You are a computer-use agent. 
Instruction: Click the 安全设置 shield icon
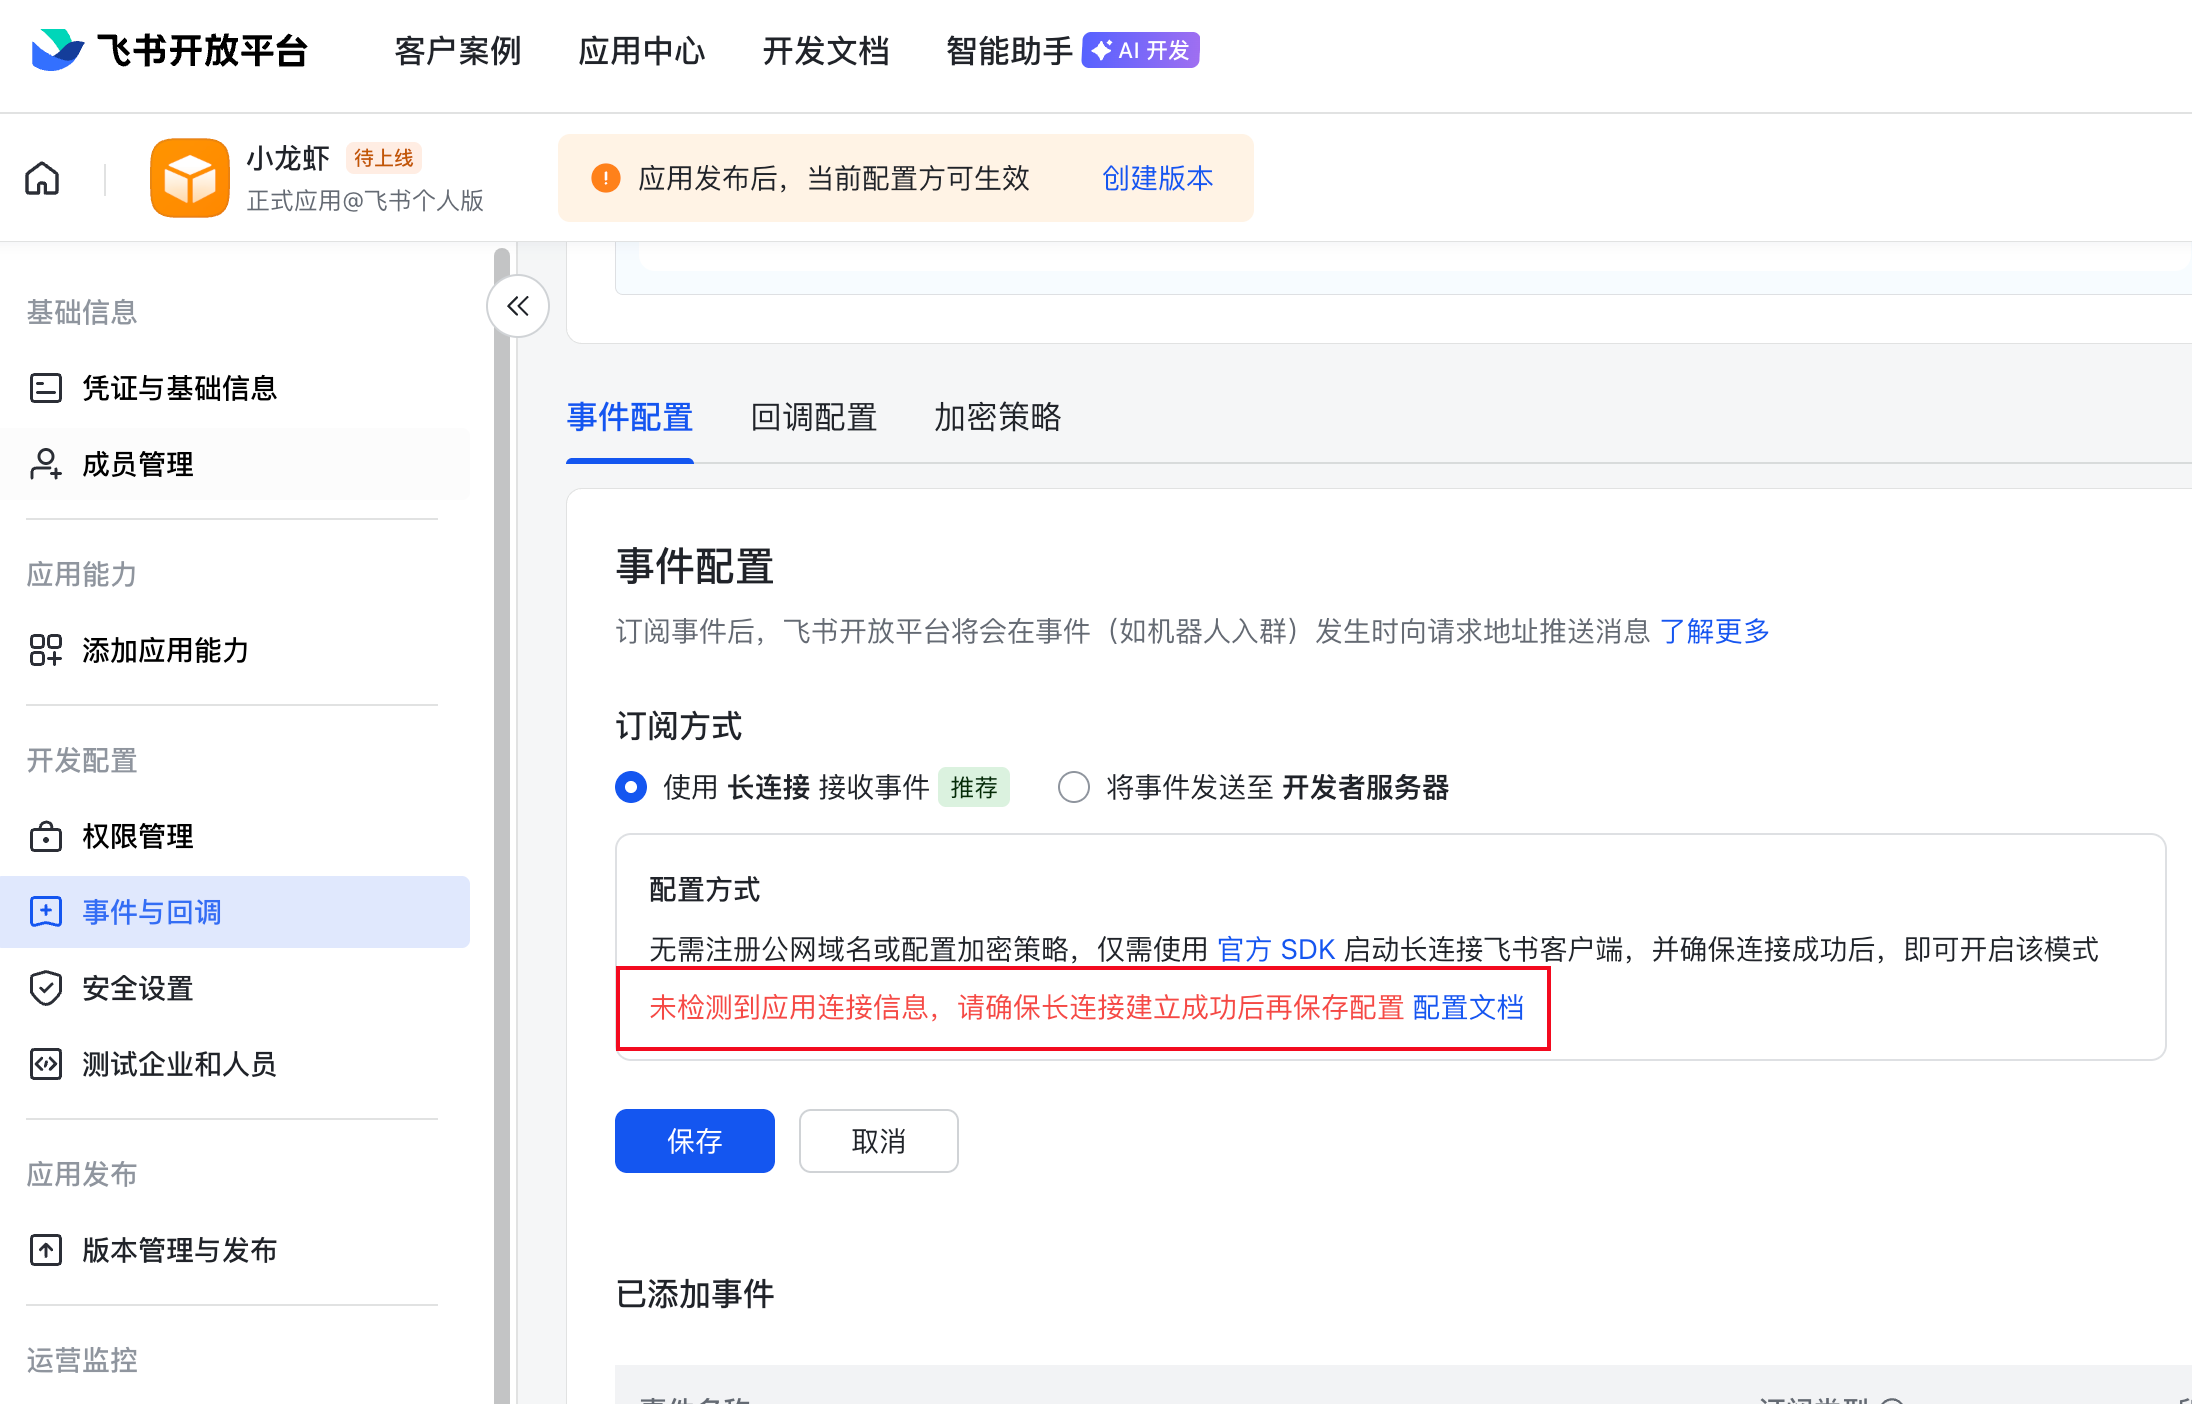coord(46,988)
